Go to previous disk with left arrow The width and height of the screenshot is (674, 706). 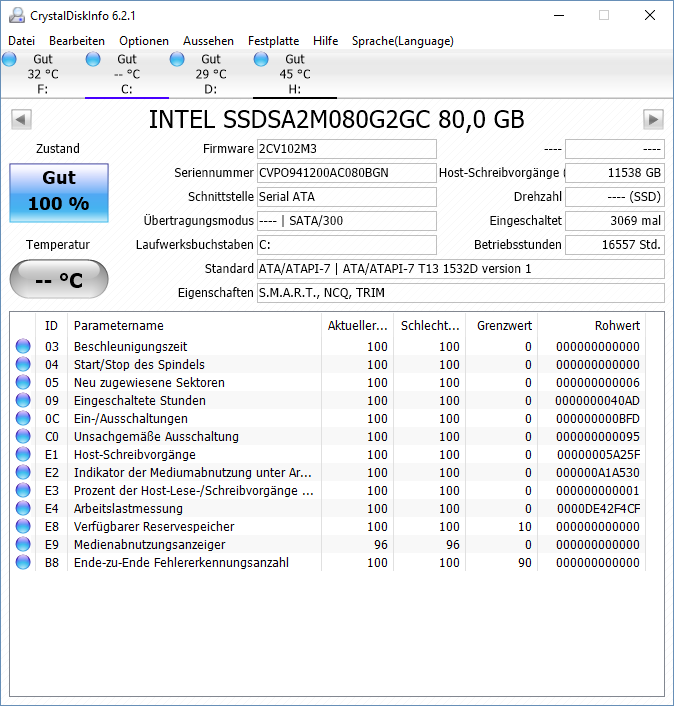pyautogui.click(x=21, y=120)
